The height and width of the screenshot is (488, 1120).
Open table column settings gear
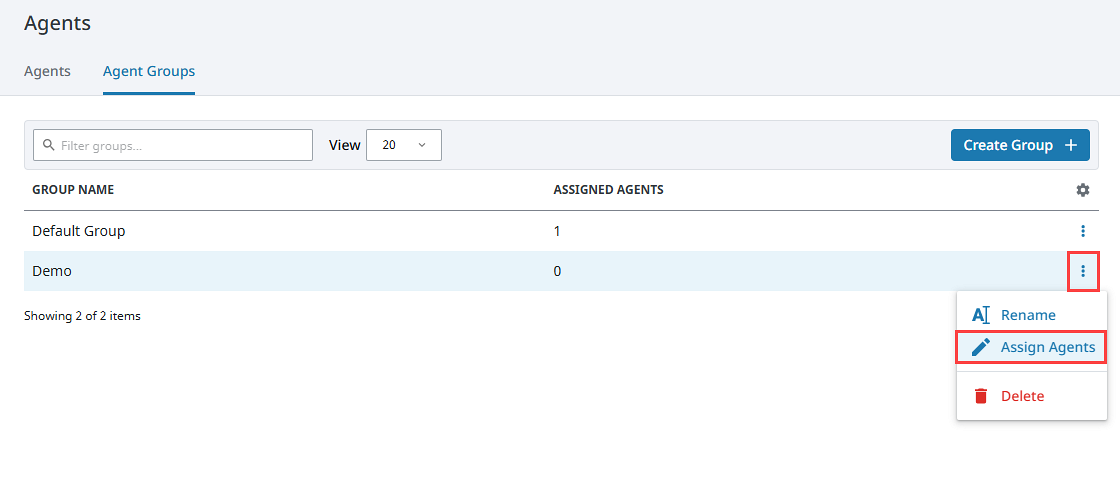(x=1082, y=190)
